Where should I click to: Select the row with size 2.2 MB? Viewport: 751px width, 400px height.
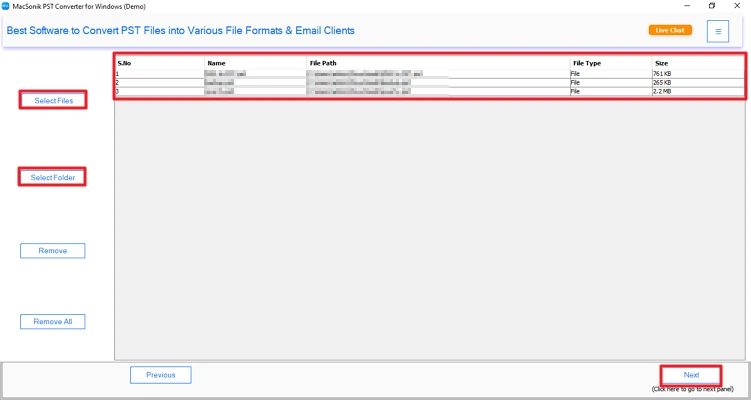(430, 91)
